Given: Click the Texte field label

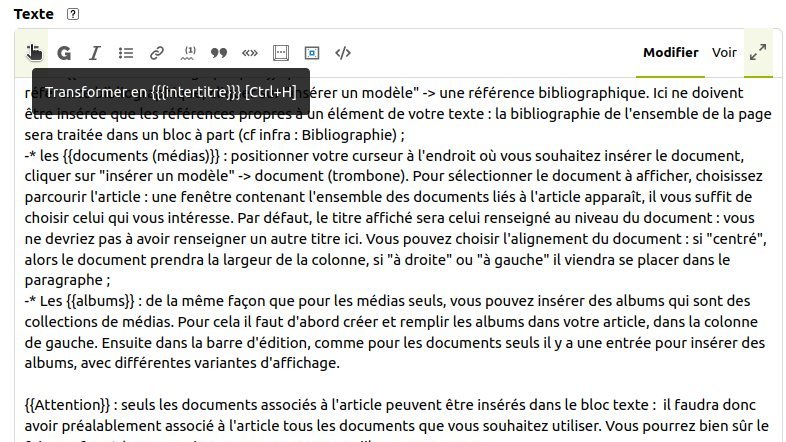Looking at the screenshot, I should pos(34,14).
